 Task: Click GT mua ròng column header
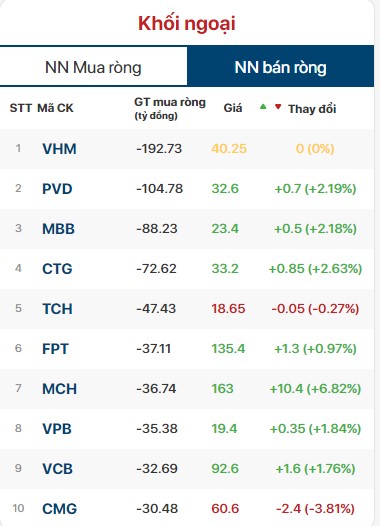[x=170, y=108]
